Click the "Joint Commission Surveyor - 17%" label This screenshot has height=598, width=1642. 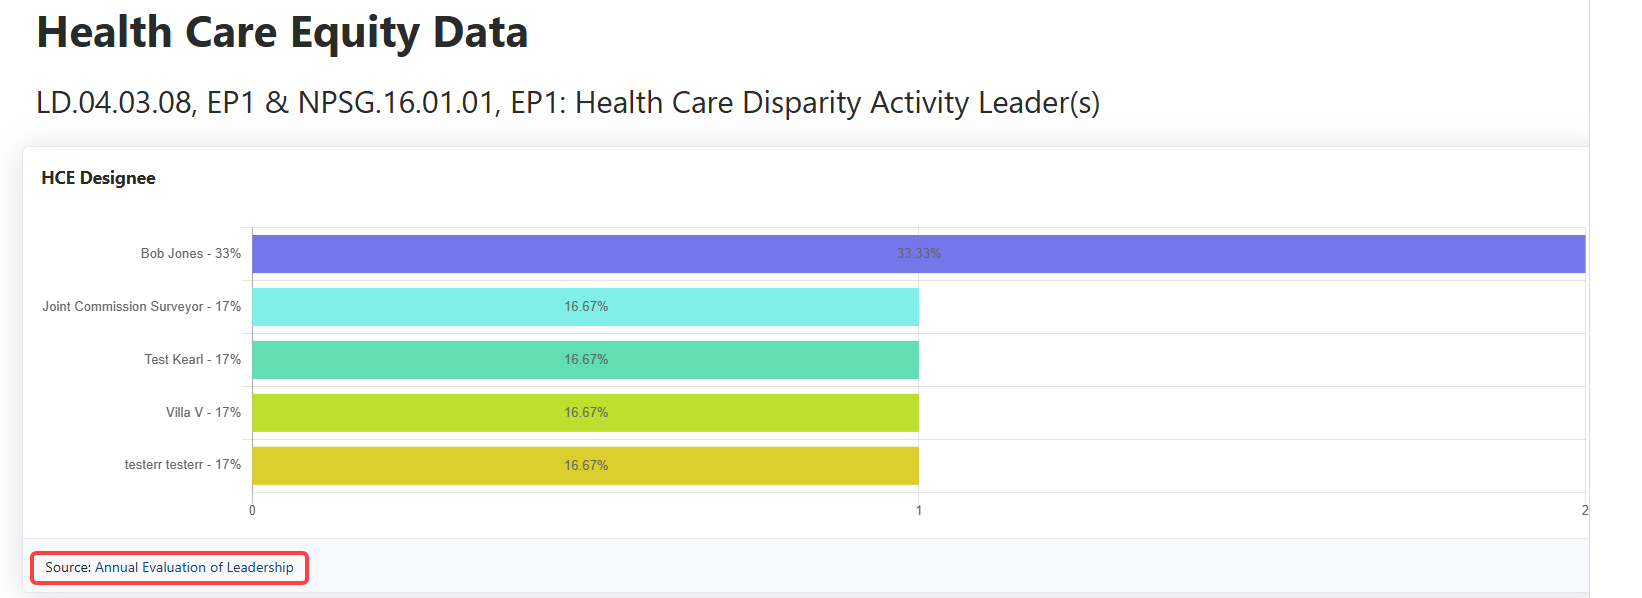point(141,307)
